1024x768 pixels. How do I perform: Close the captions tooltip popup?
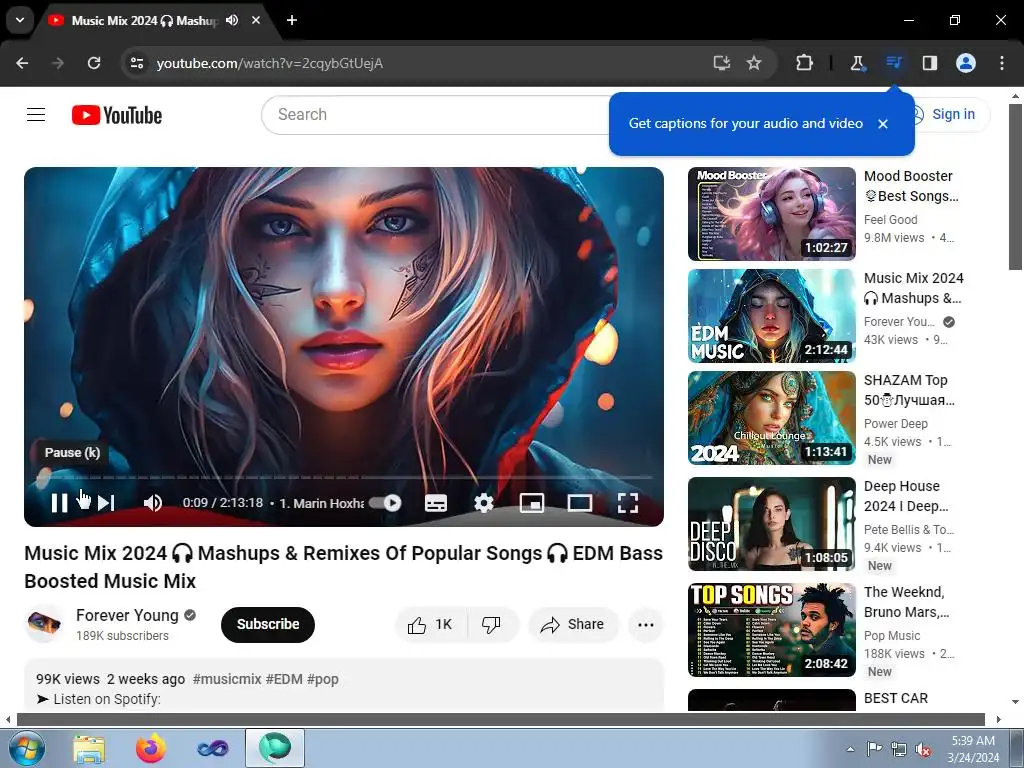pyautogui.click(x=883, y=123)
